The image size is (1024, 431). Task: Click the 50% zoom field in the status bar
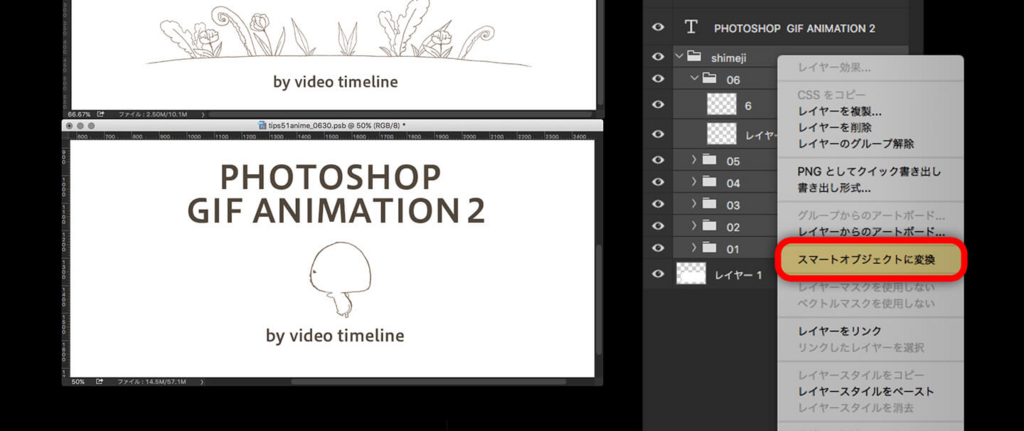[78, 381]
